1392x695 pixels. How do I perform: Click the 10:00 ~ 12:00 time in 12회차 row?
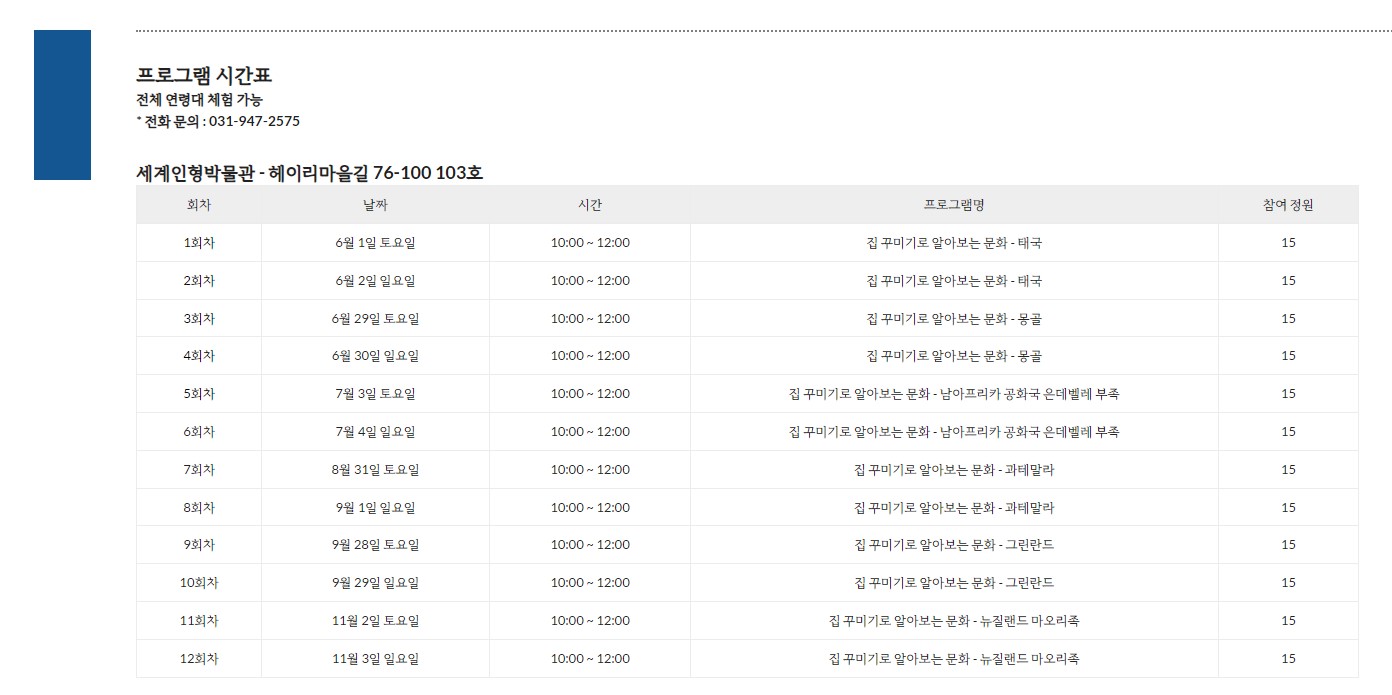590,659
